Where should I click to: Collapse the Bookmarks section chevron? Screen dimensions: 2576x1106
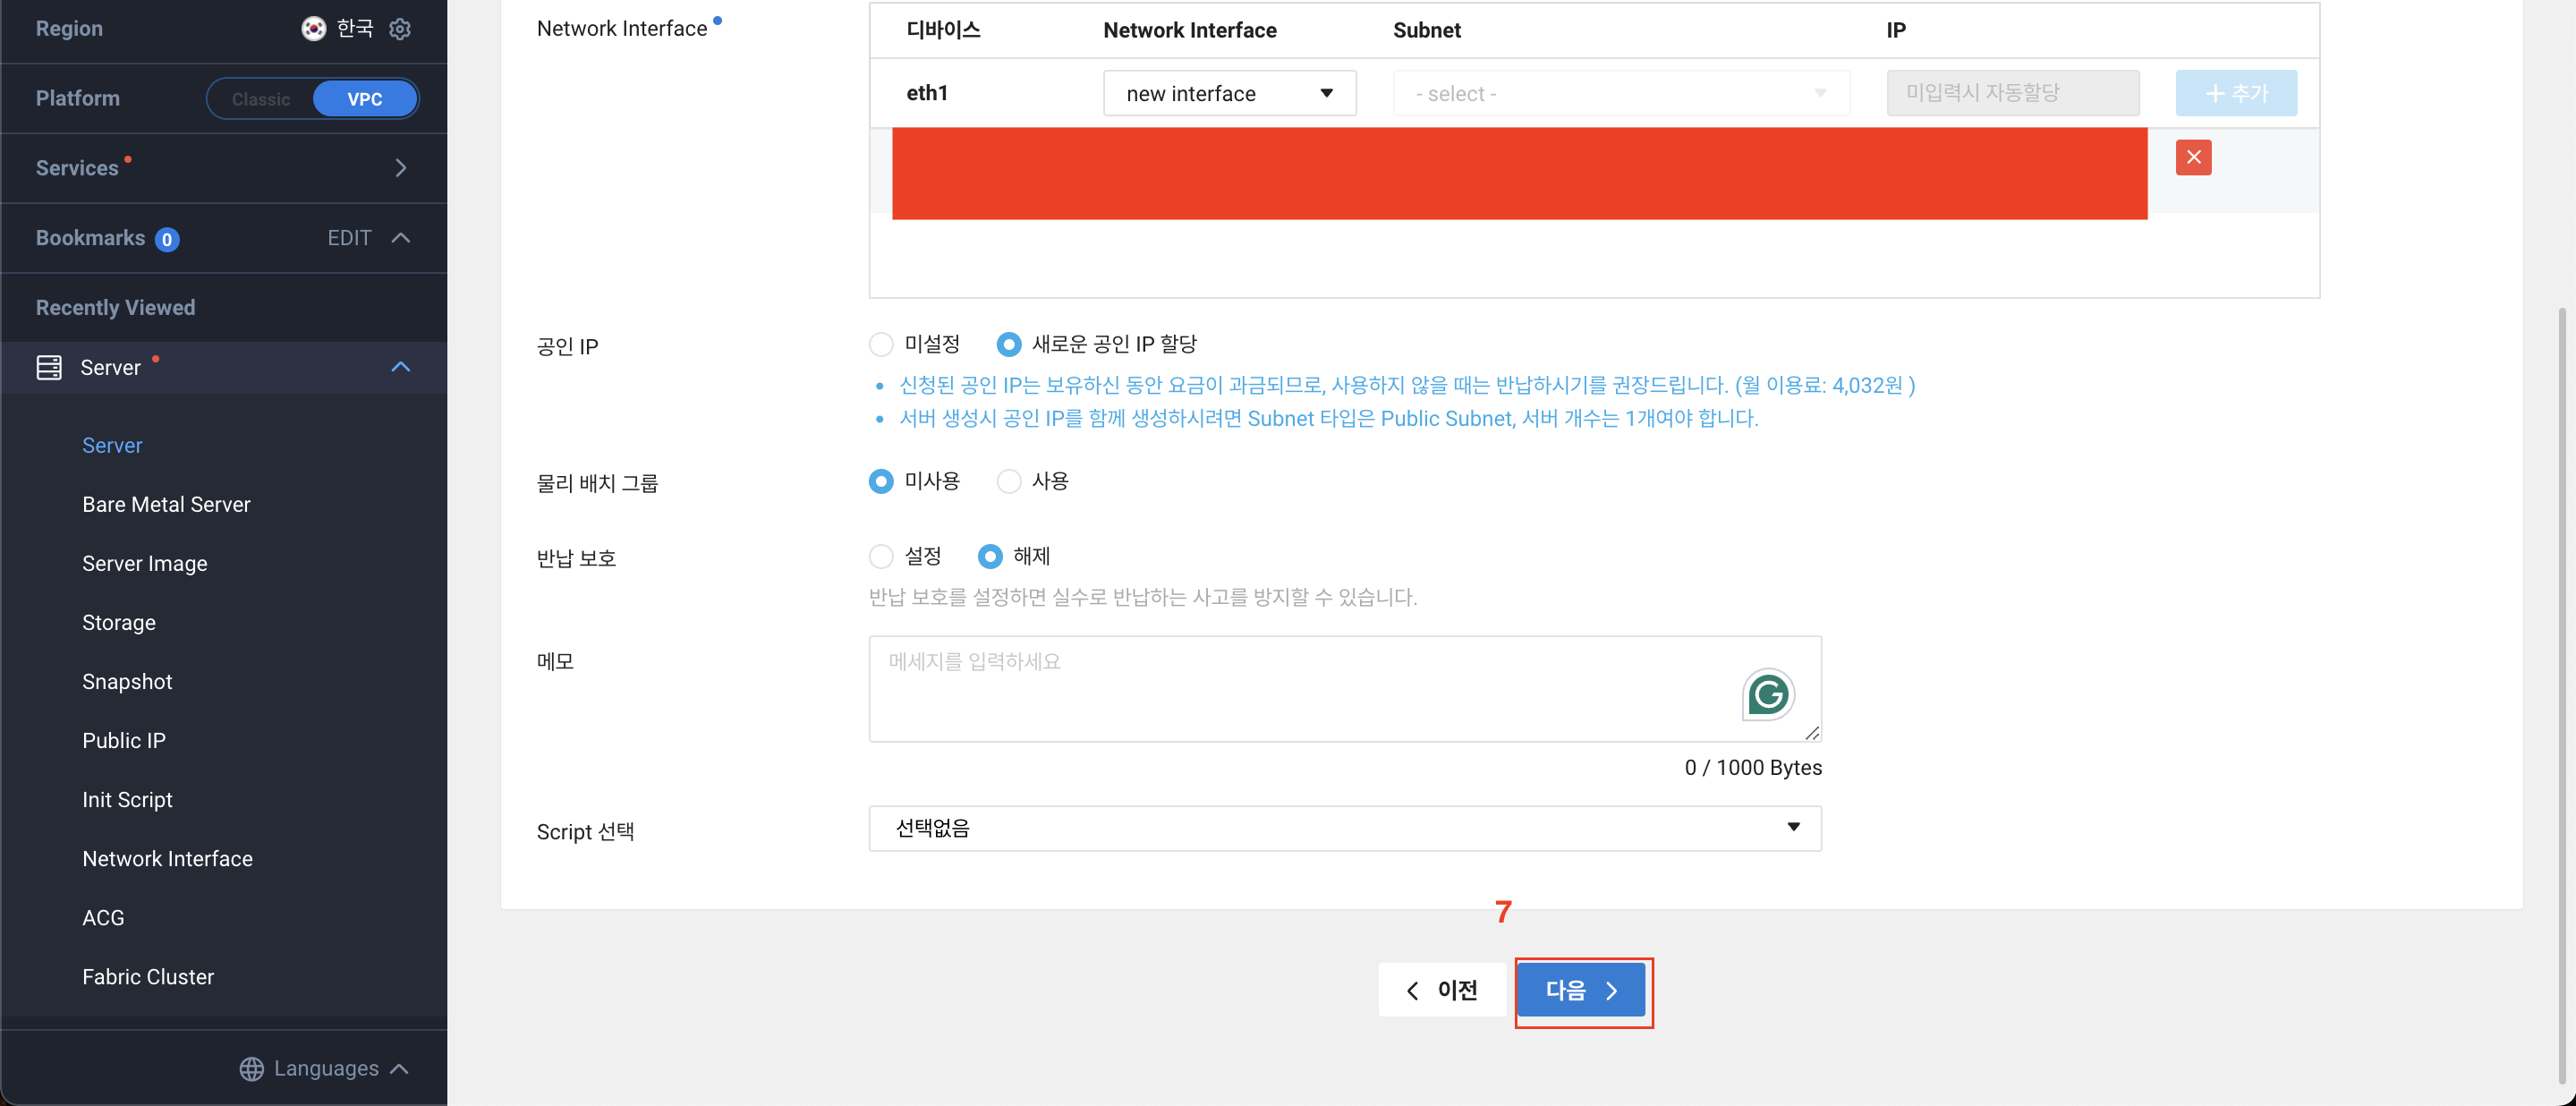click(400, 238)
